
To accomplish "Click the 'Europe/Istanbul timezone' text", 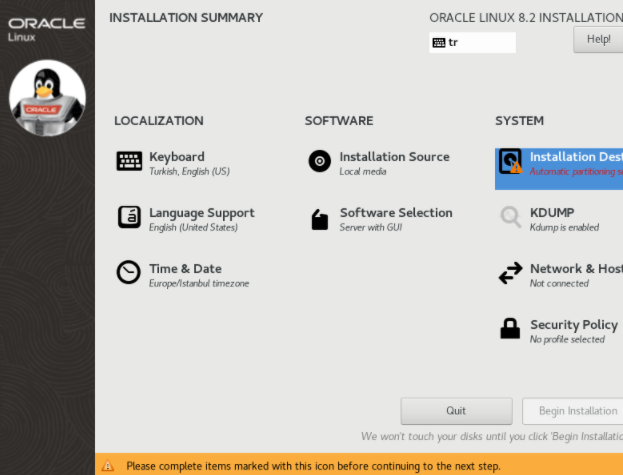I will click(x=199, y=284).
